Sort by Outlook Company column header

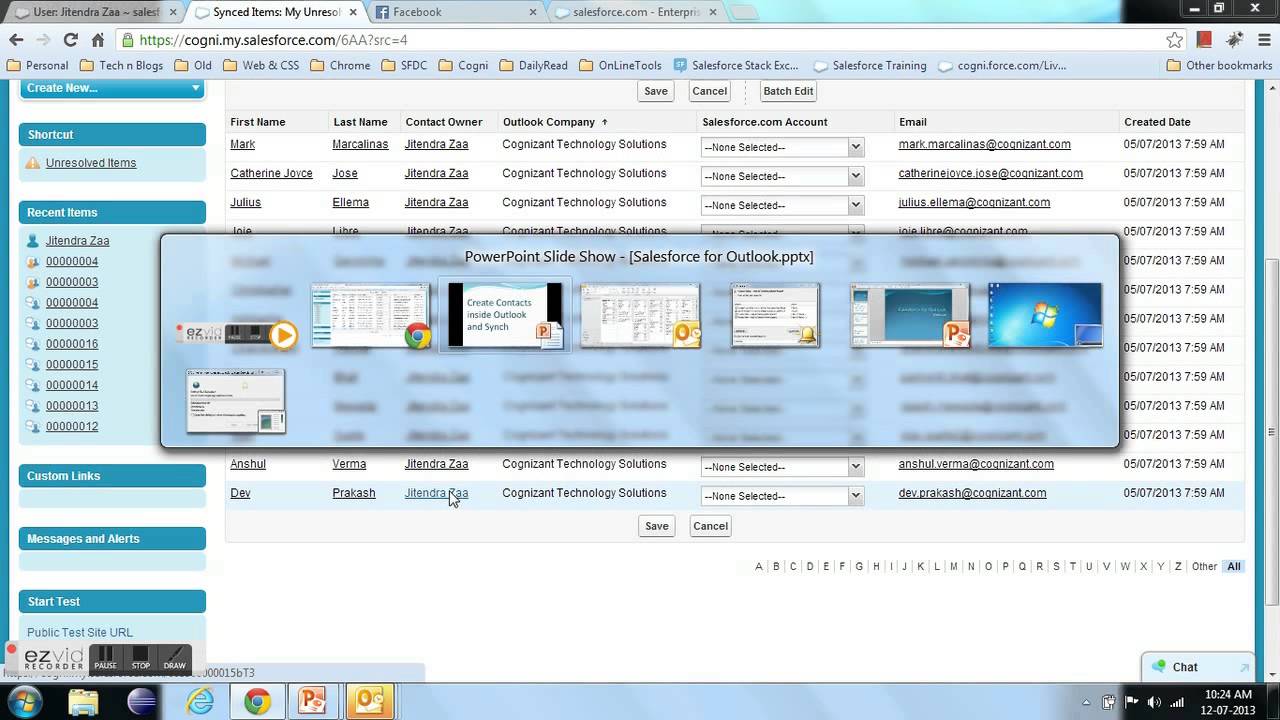[549, 122]
